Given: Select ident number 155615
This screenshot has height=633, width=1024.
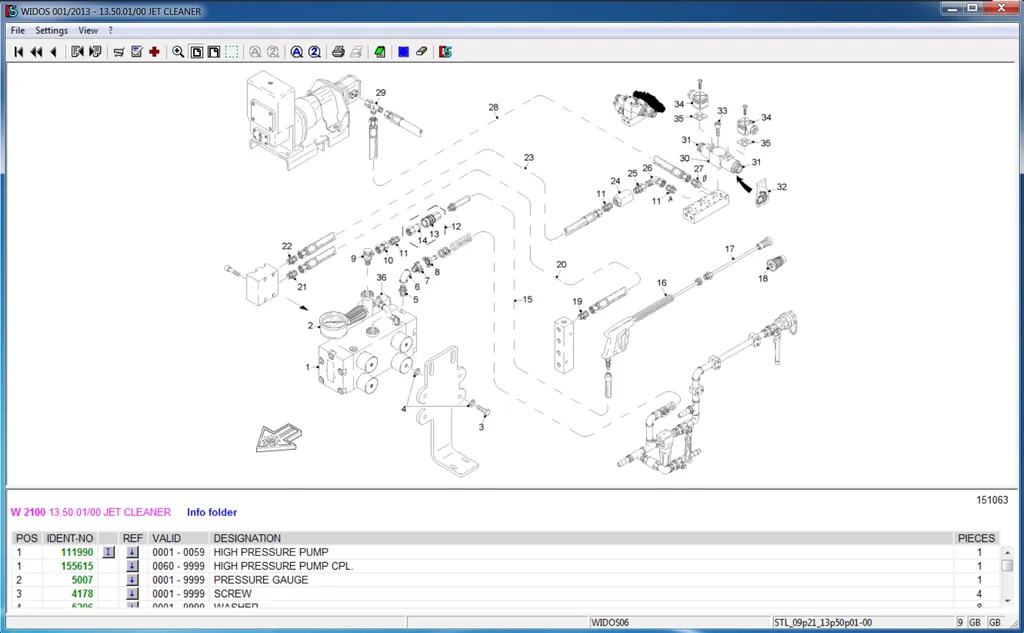Looking at the screenshot, I should [77, 566].
